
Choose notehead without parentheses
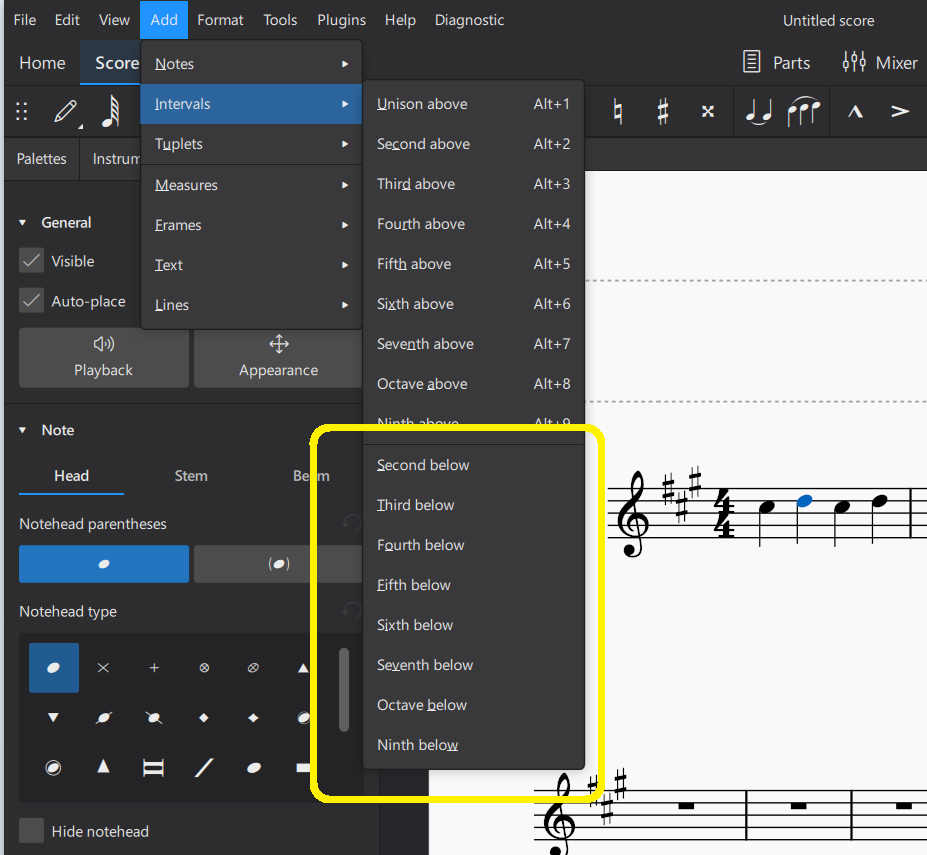(x=104, y=563)
